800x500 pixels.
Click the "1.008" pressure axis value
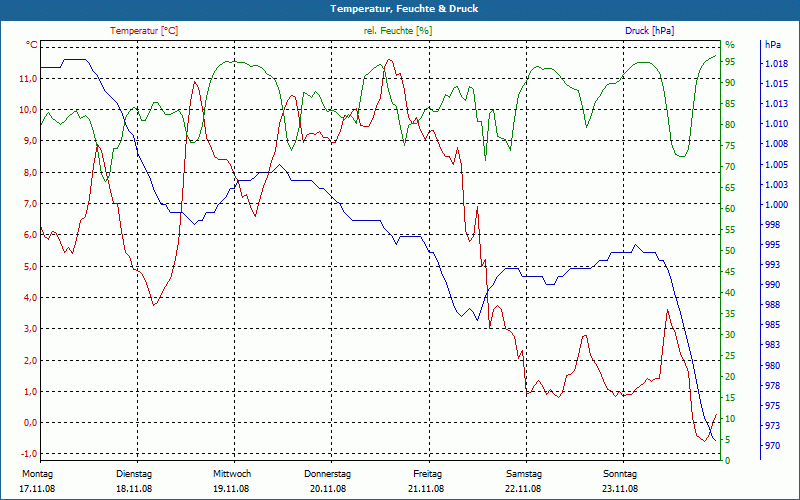[776, 144]
